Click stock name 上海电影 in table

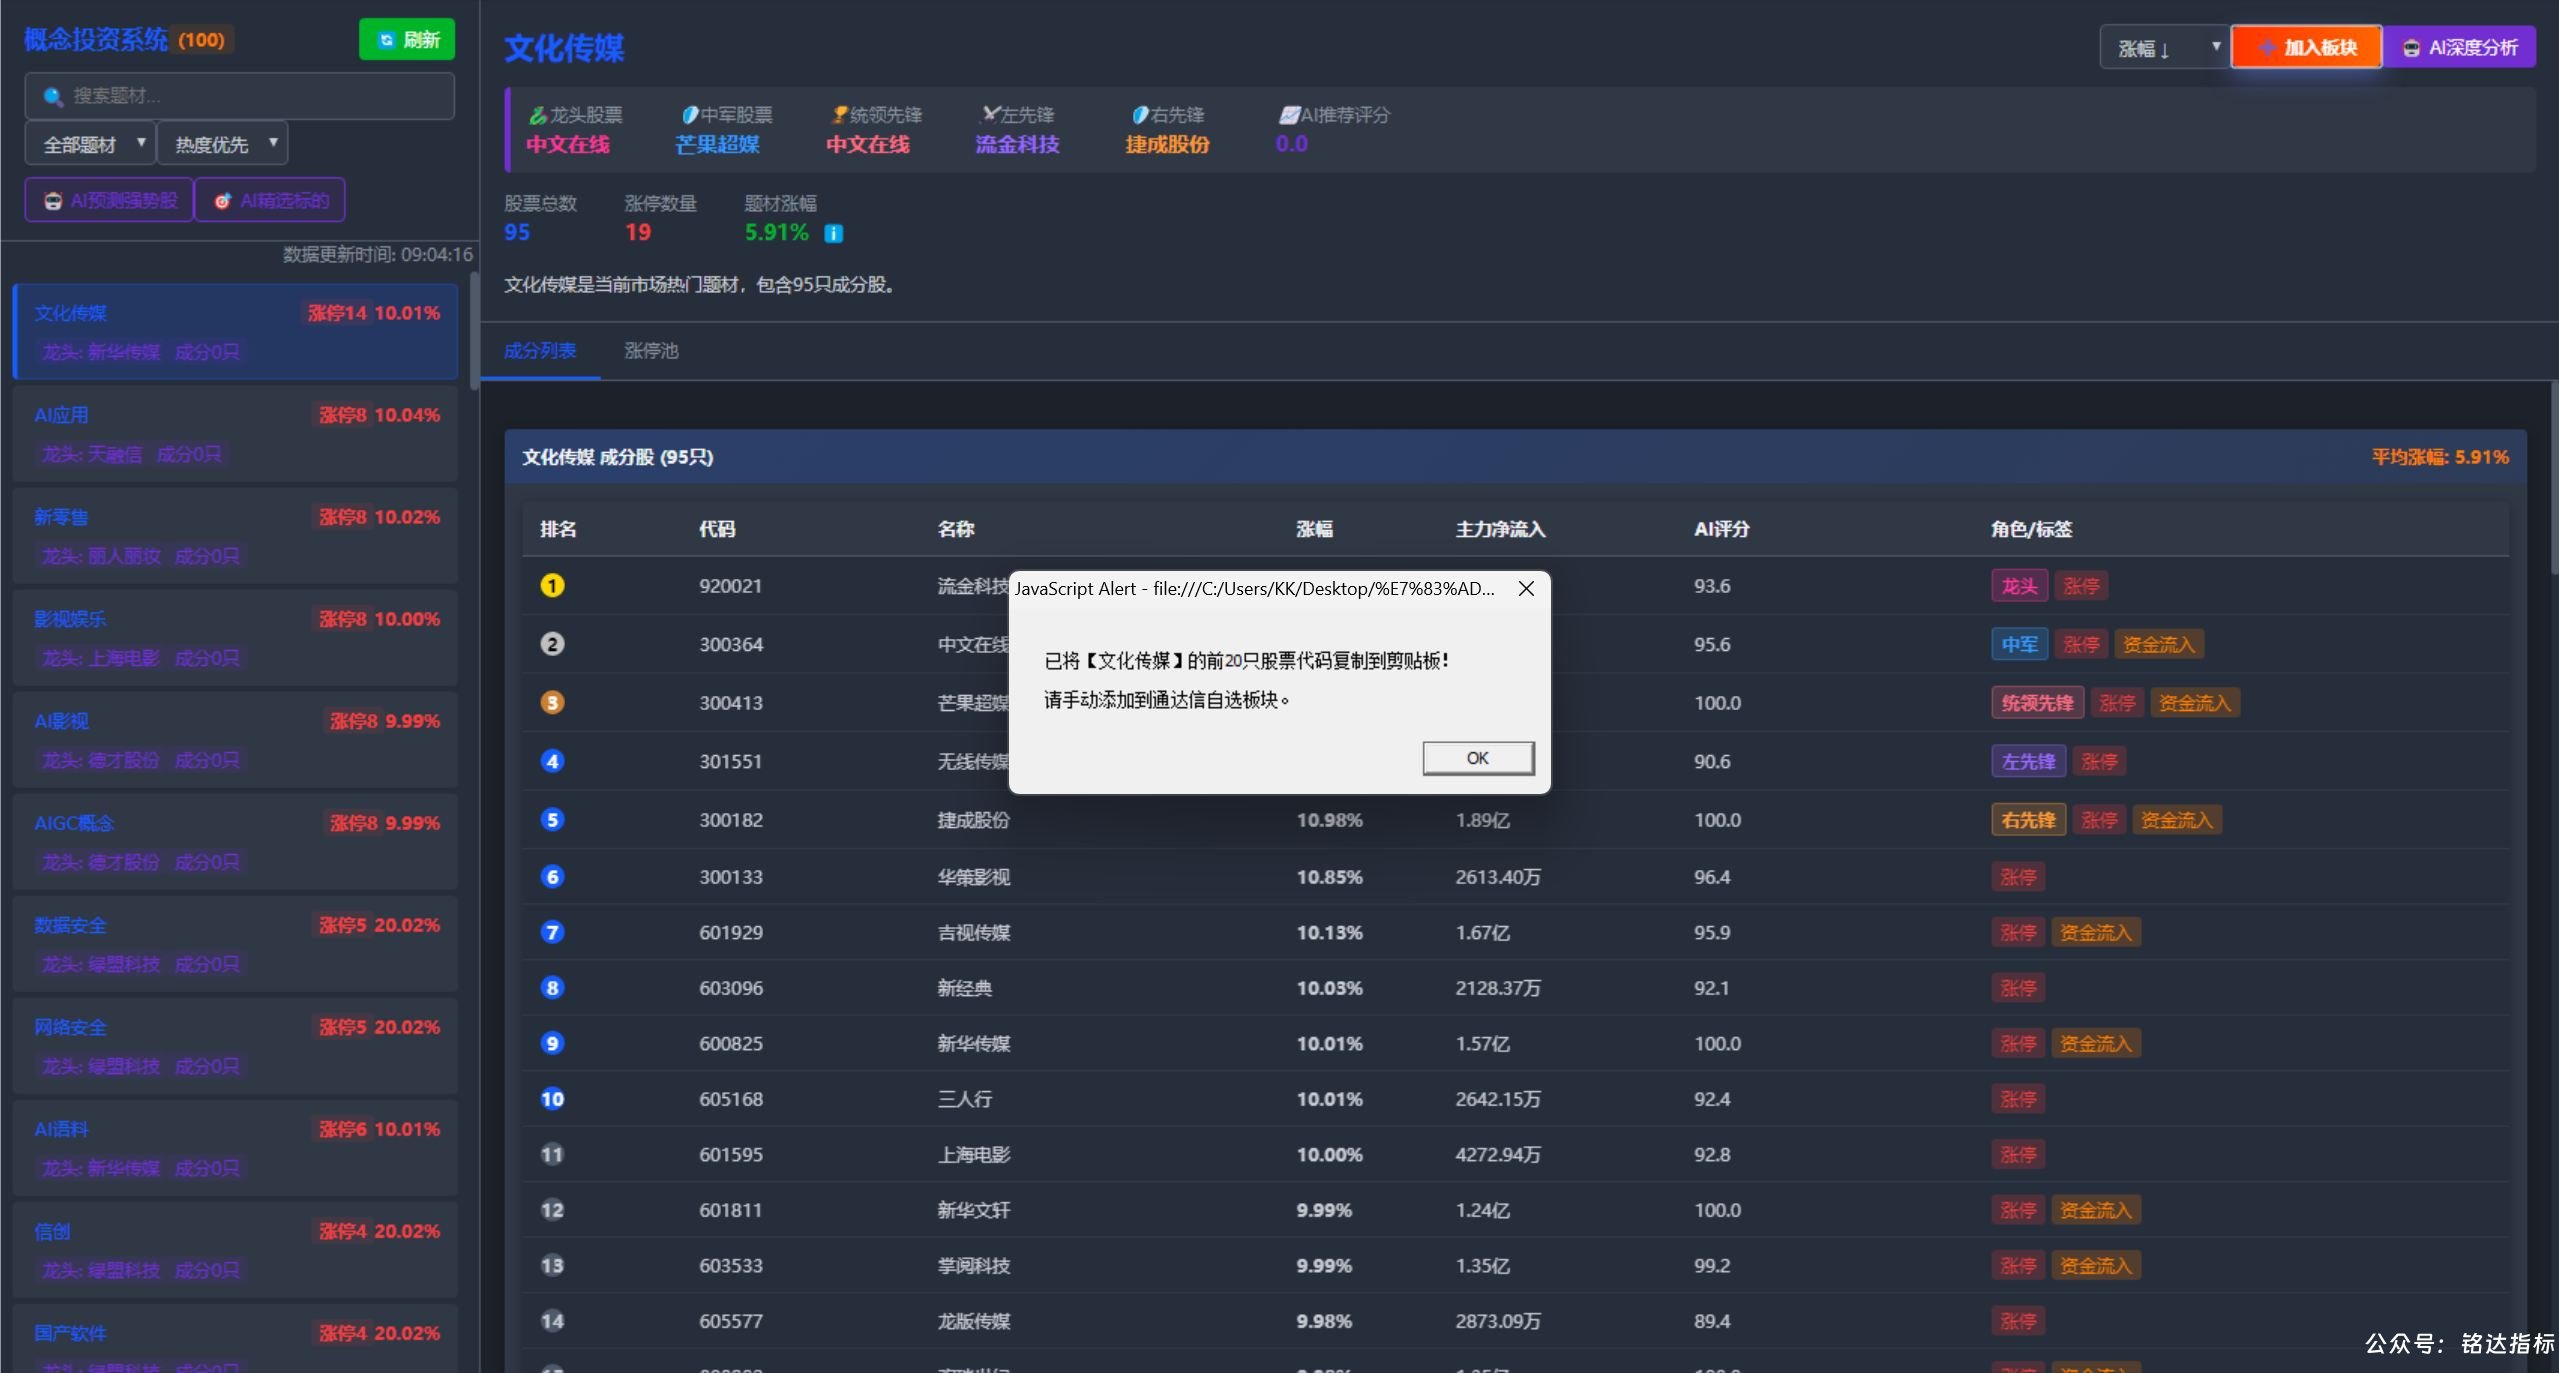(973, 1155)
